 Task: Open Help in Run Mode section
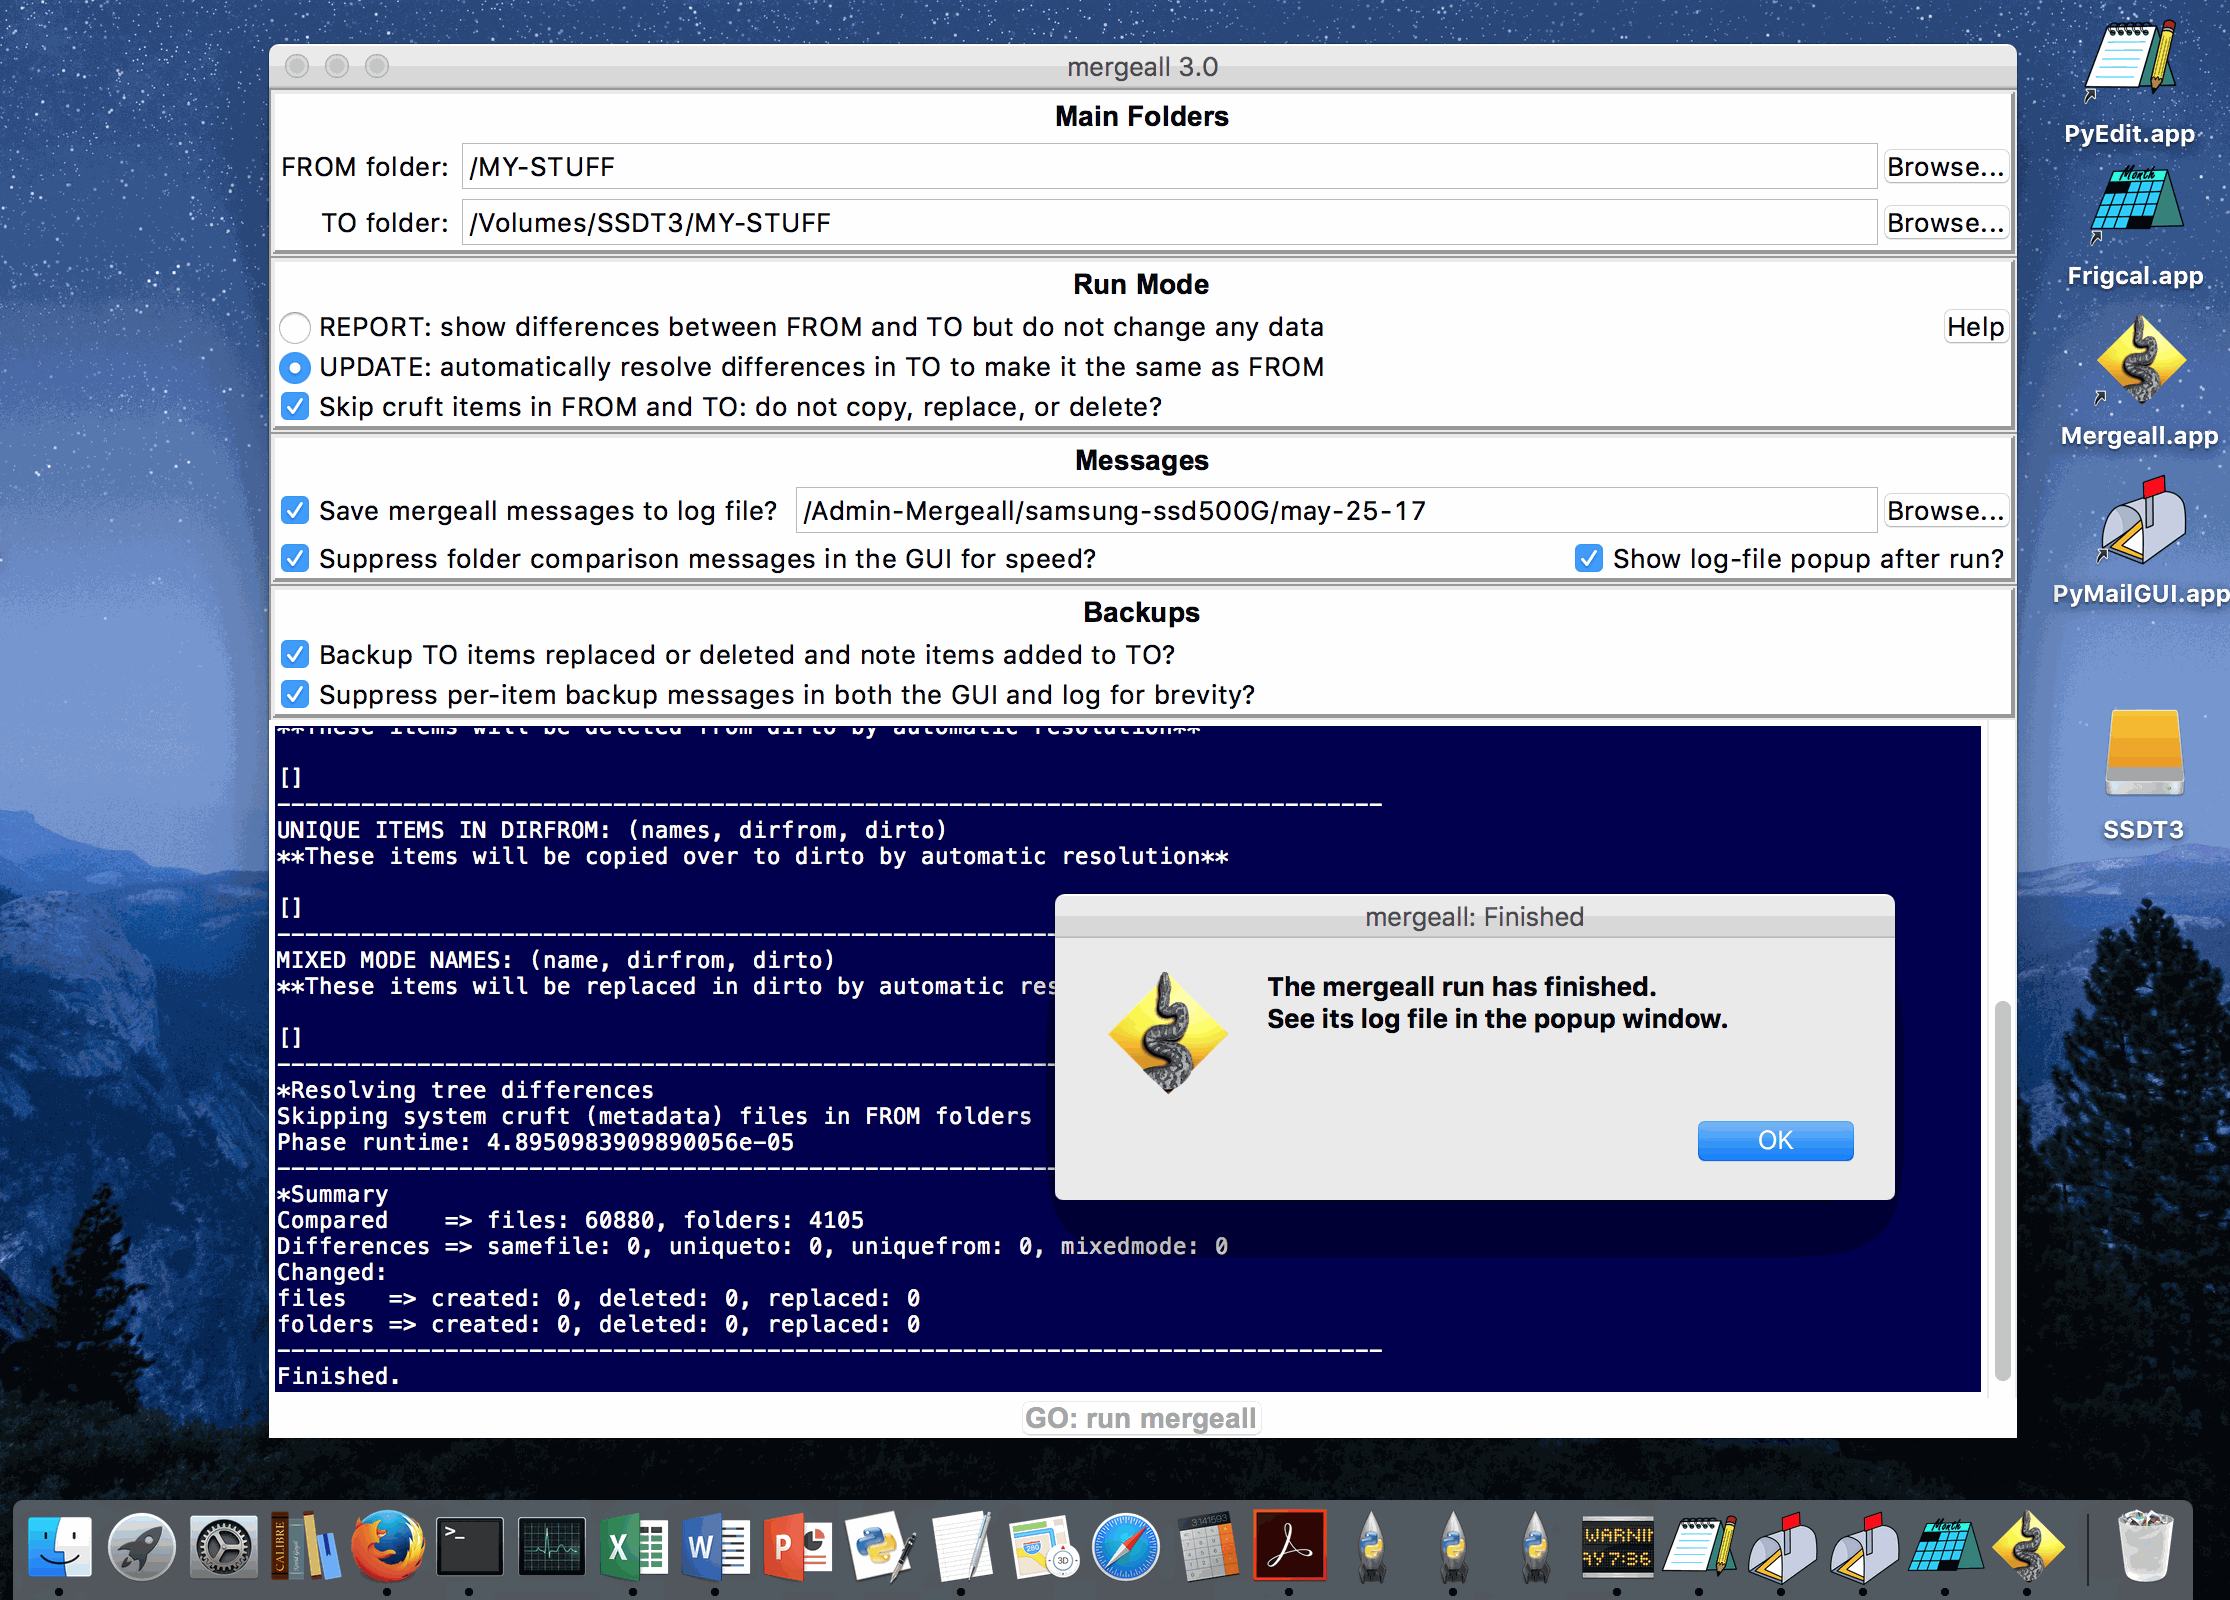click(x=1975, y=327)
